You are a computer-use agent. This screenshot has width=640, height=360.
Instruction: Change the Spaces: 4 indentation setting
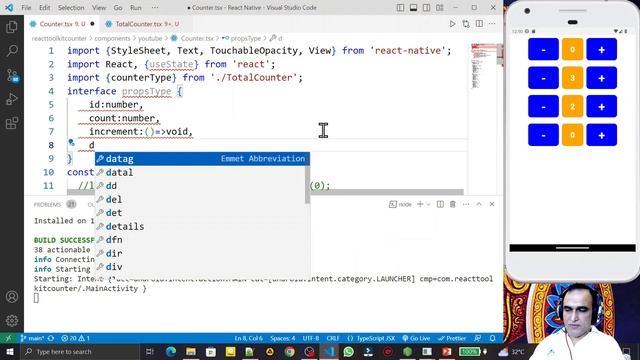coord(282,338)
